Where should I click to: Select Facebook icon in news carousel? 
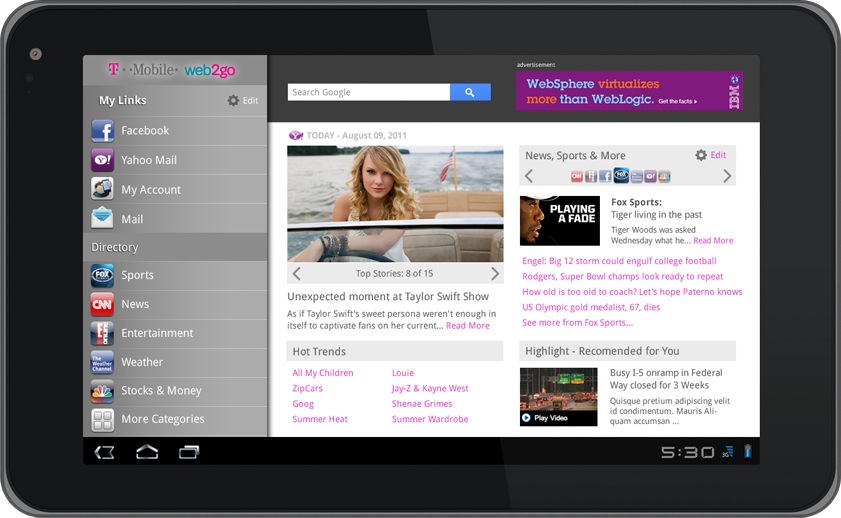point(605,176)
